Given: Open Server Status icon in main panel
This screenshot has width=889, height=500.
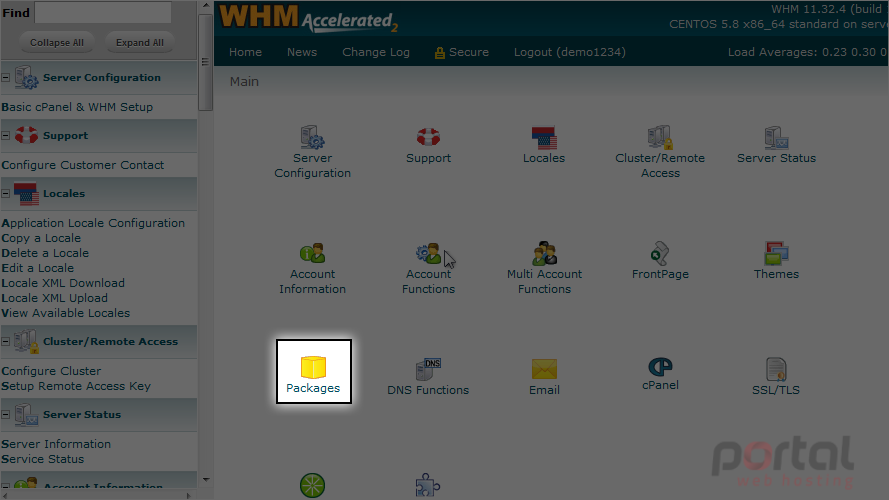Looking at the screenshot, I should point(776,138).
